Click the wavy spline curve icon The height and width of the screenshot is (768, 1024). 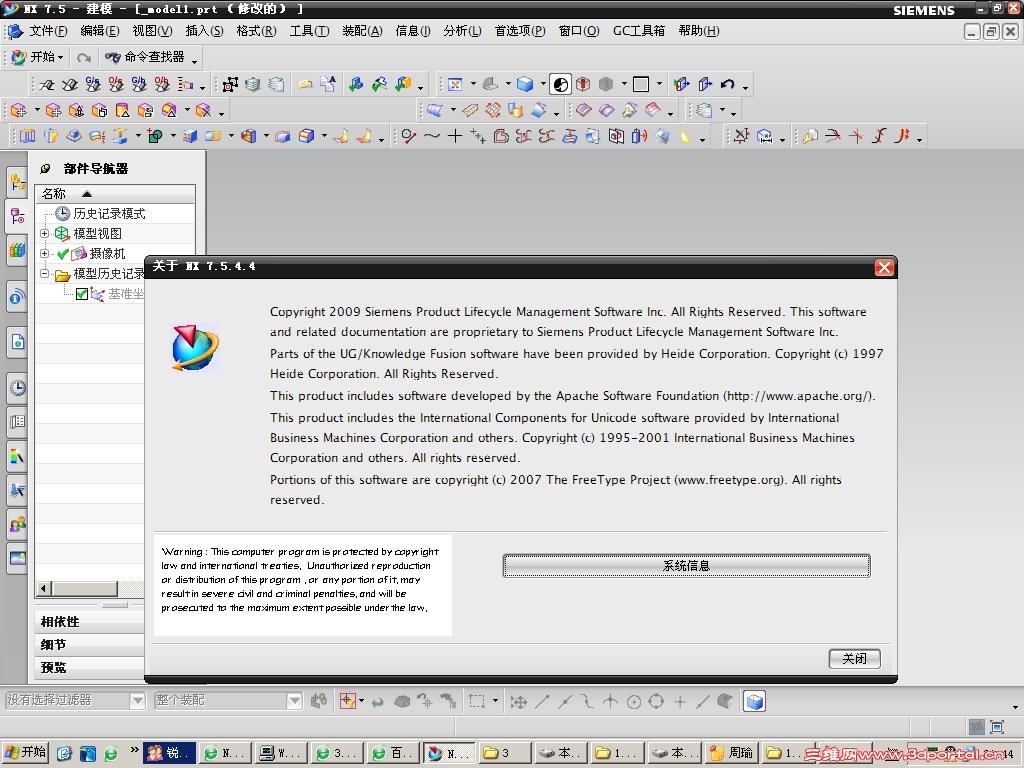pos(432,136)
